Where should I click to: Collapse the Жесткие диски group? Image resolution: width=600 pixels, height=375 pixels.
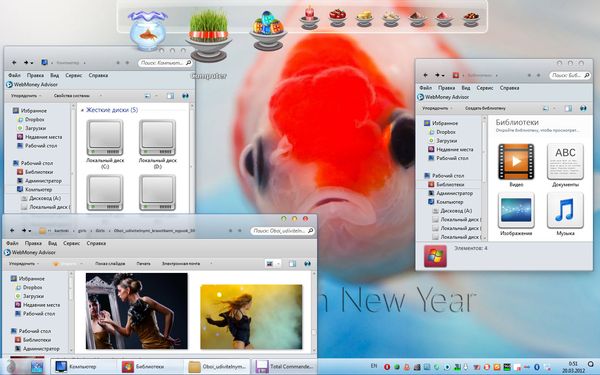pyautogui.click(x=82, y=110)
